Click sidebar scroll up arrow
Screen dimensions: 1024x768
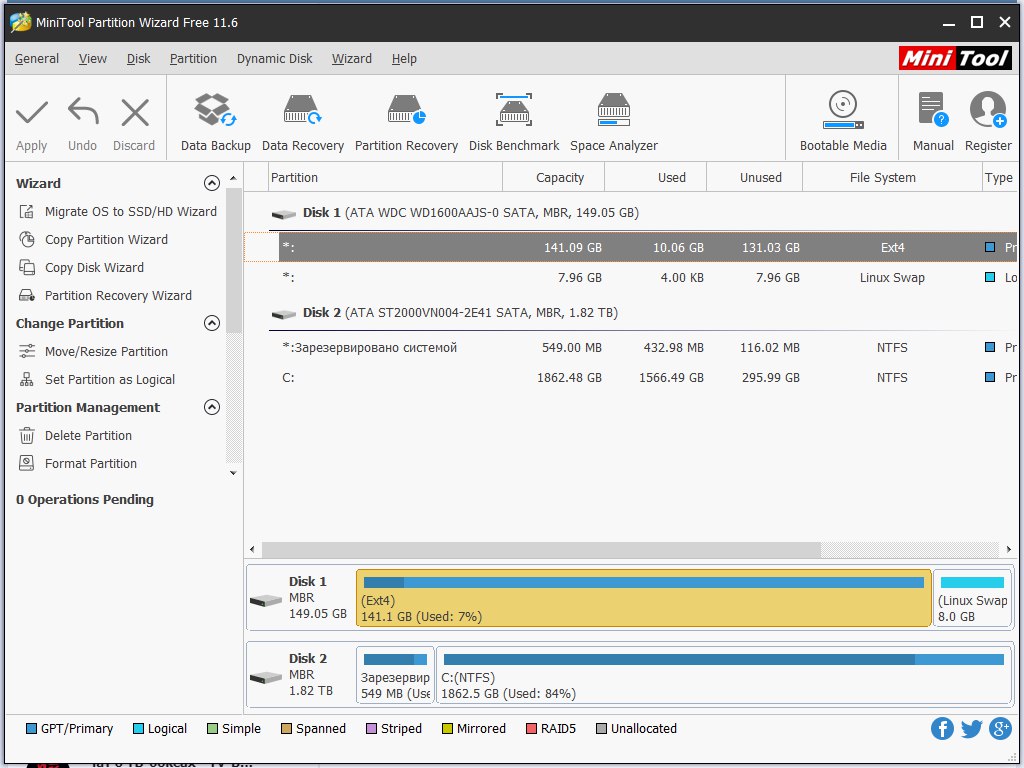[x=233, y=178]
